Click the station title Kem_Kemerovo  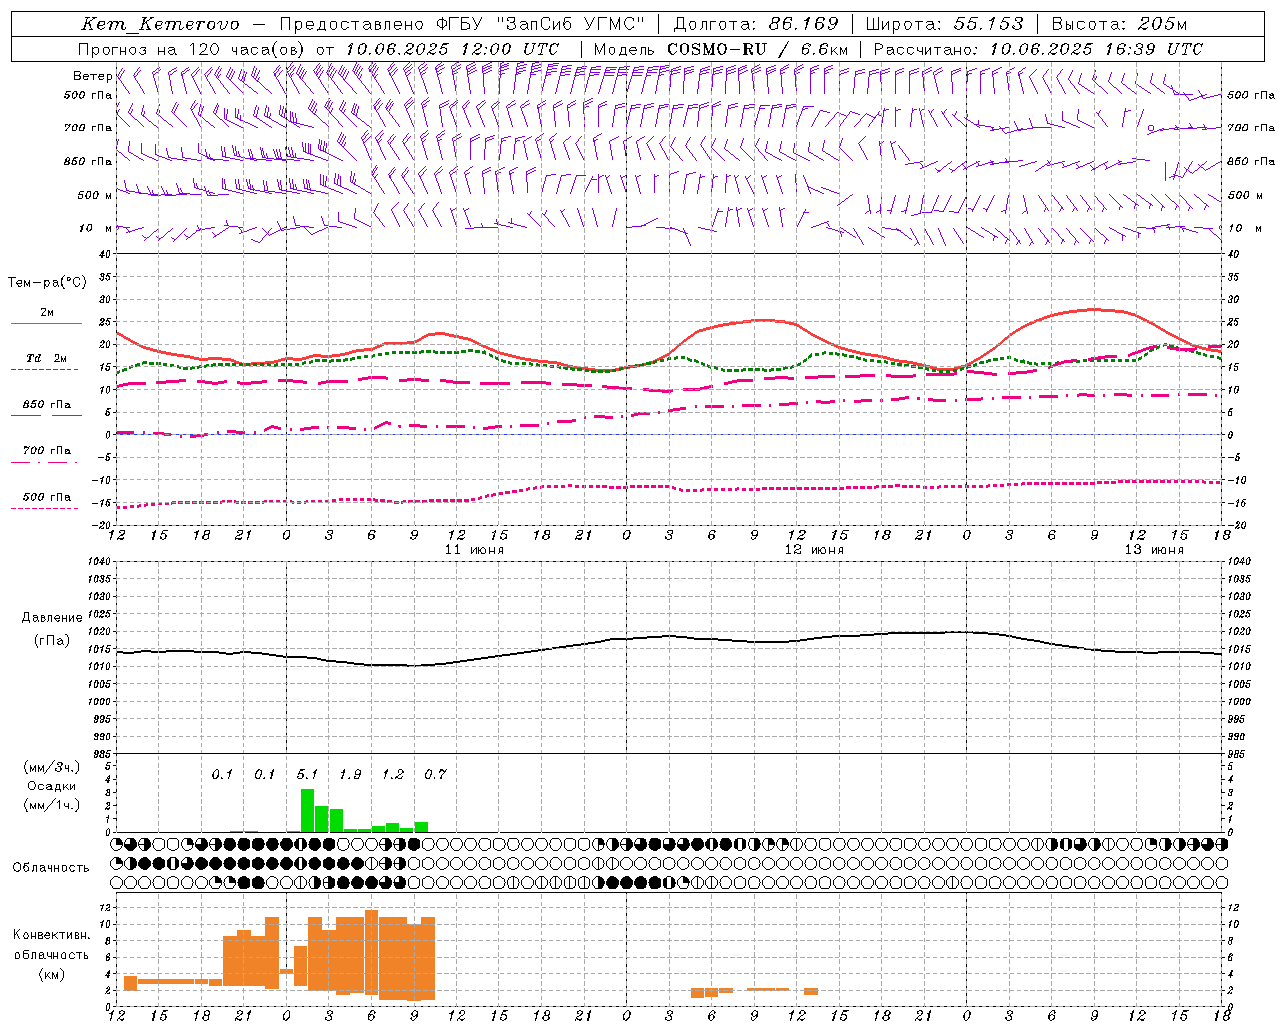coord(160,24)
